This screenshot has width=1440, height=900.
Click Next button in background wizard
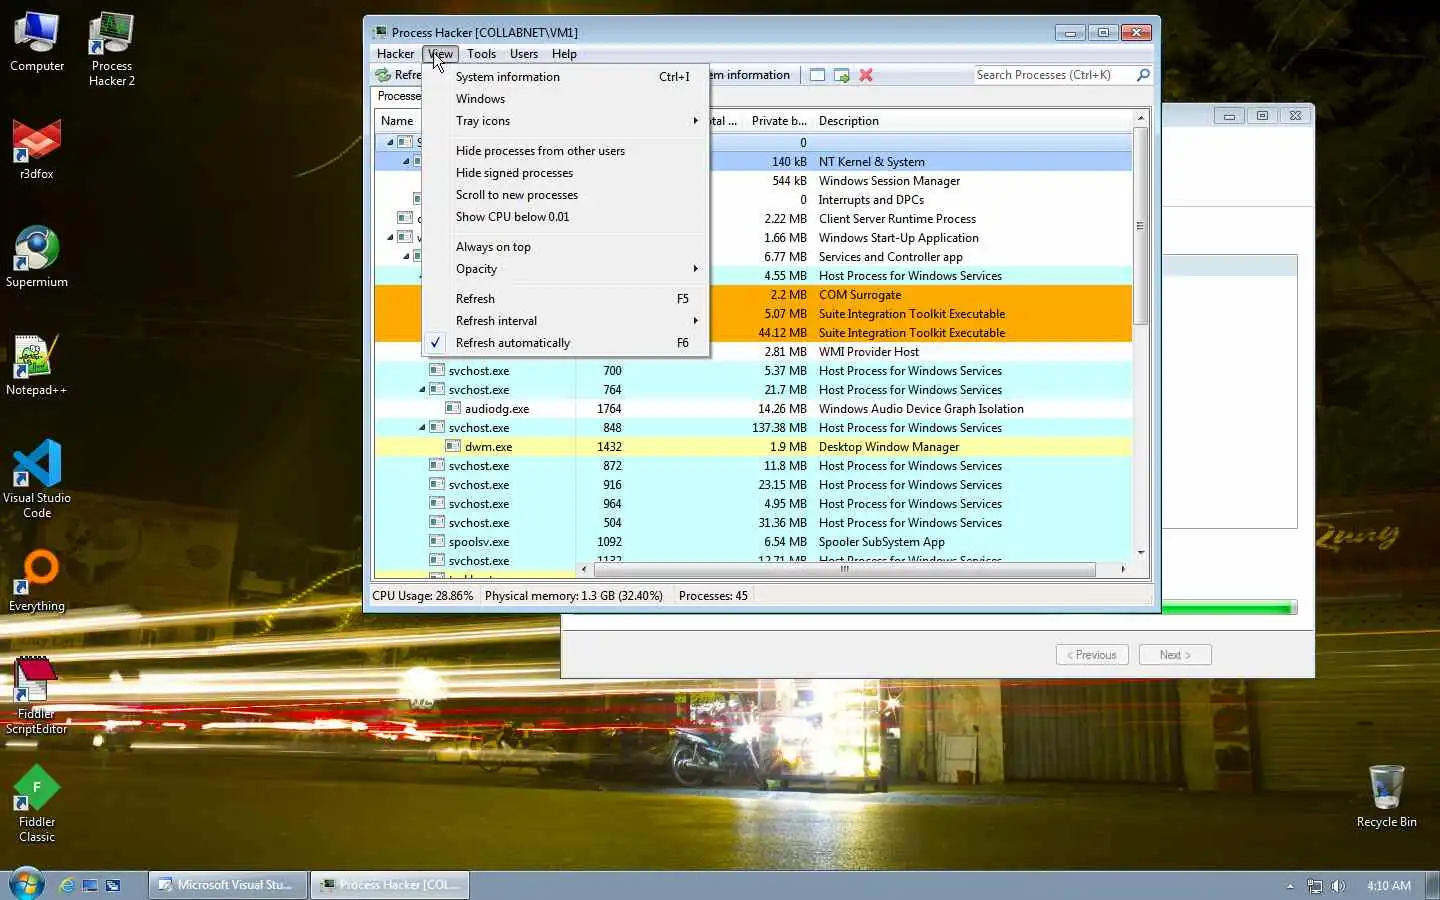click(1175, 655)
